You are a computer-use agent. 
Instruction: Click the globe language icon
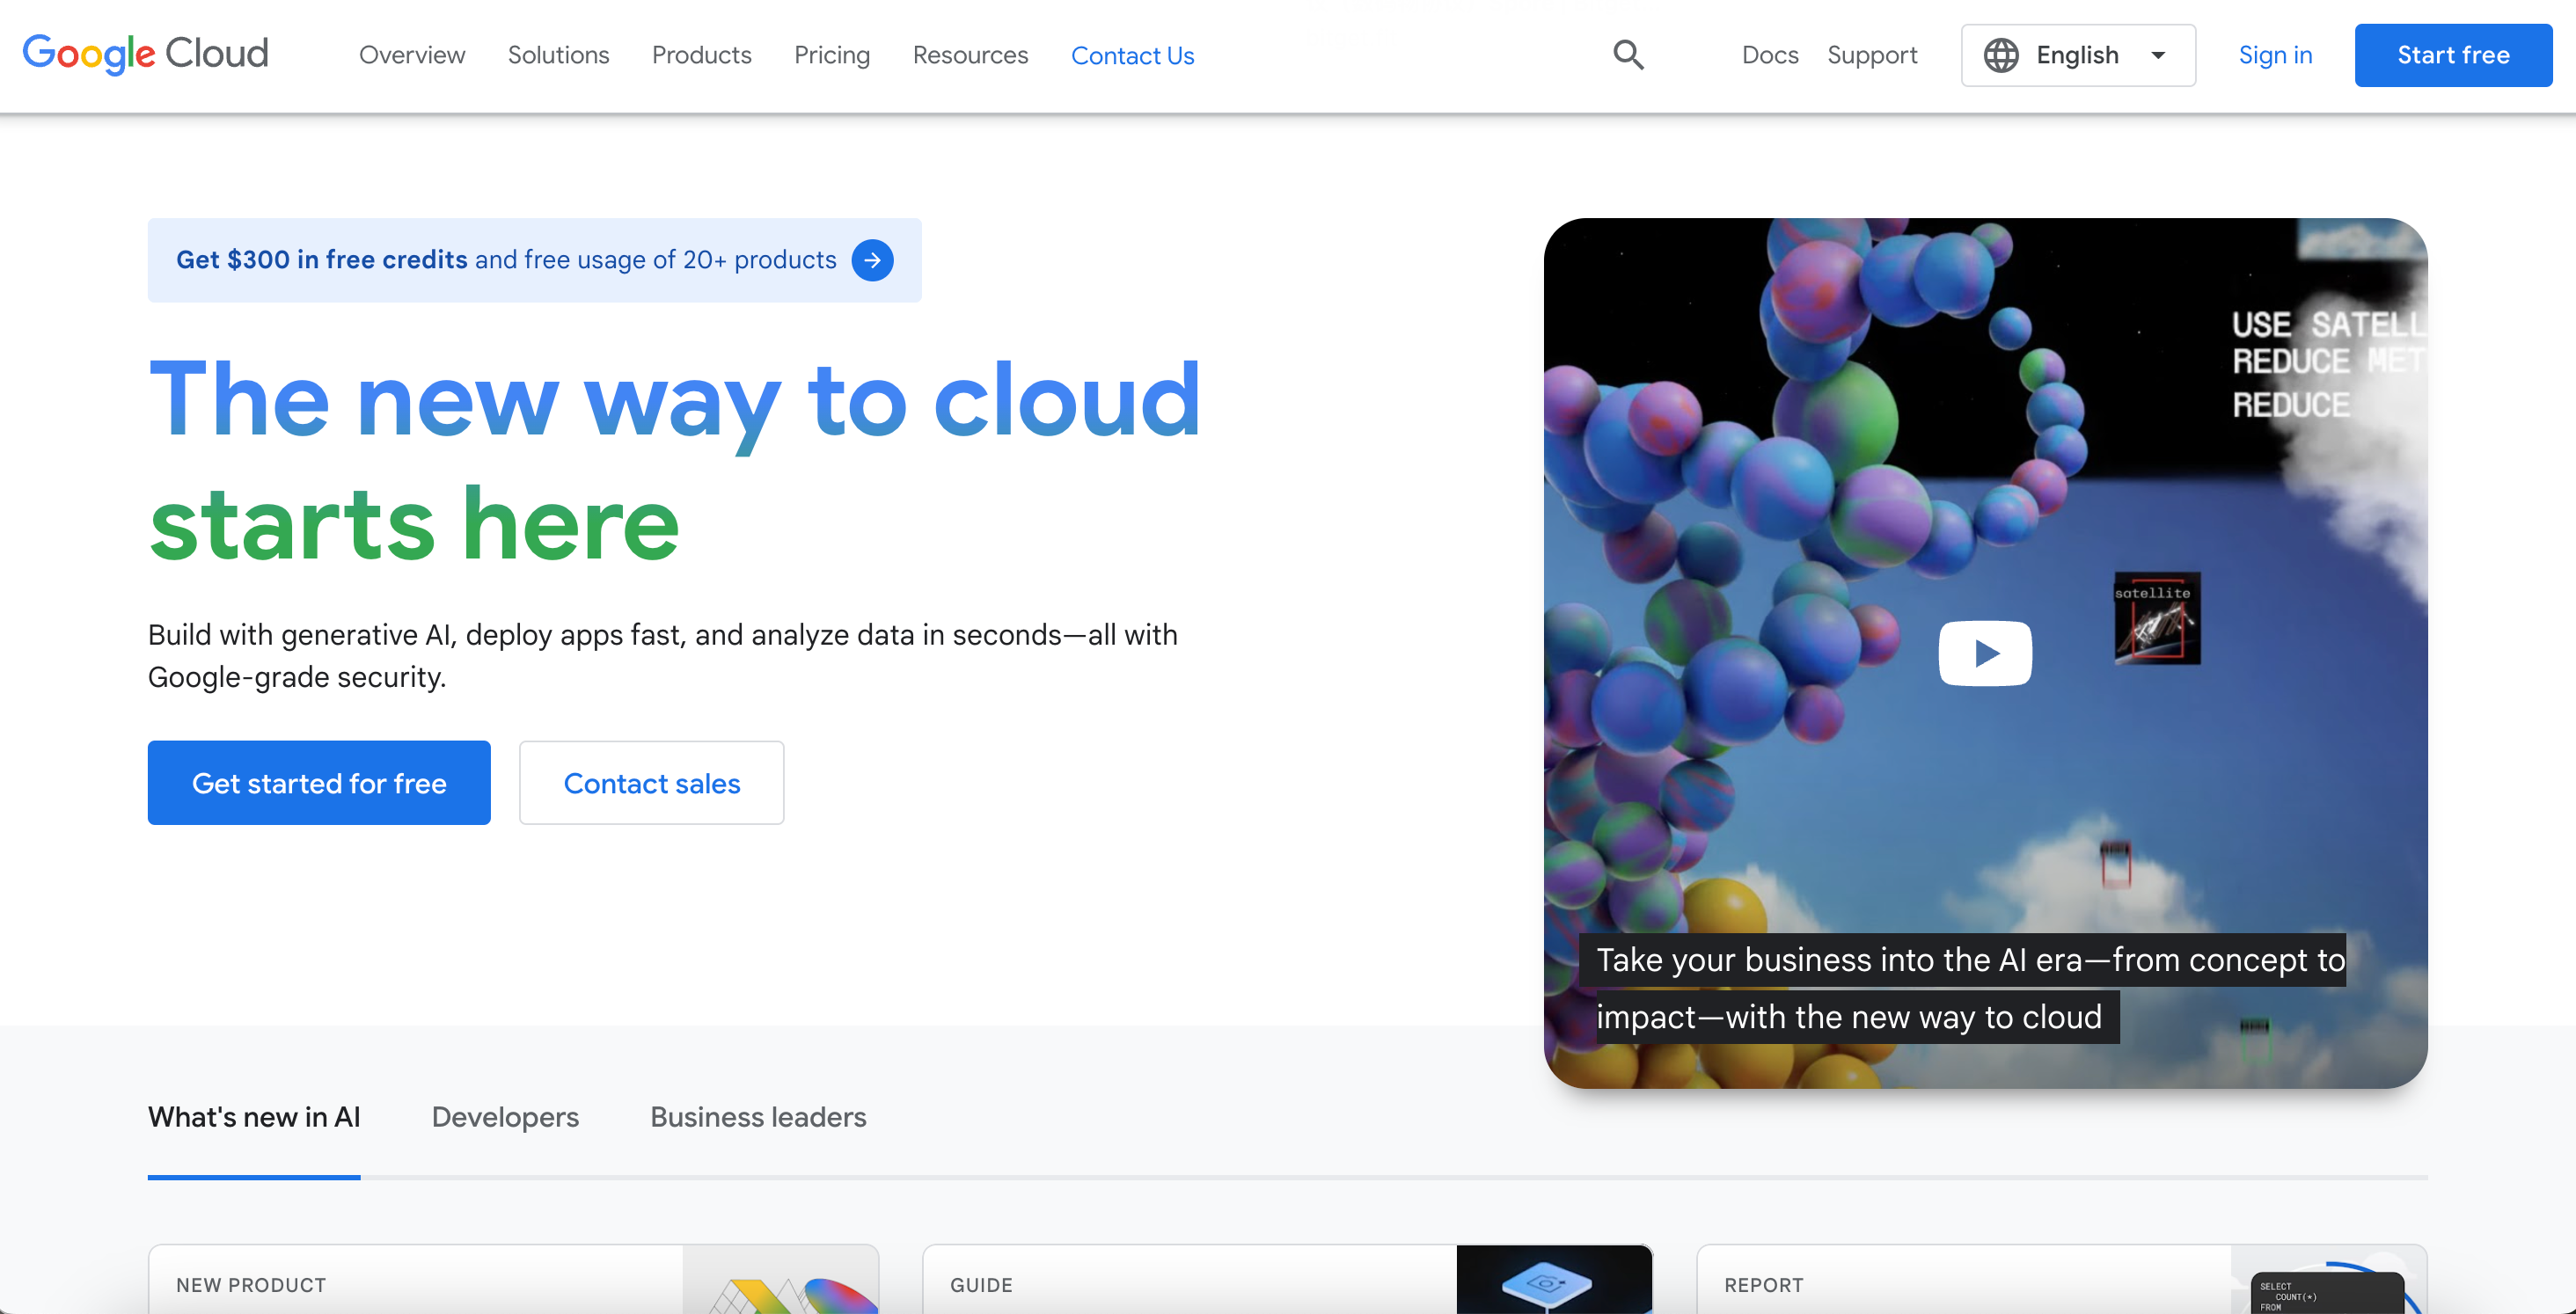pyautogui.click(x=2000, y=55)
